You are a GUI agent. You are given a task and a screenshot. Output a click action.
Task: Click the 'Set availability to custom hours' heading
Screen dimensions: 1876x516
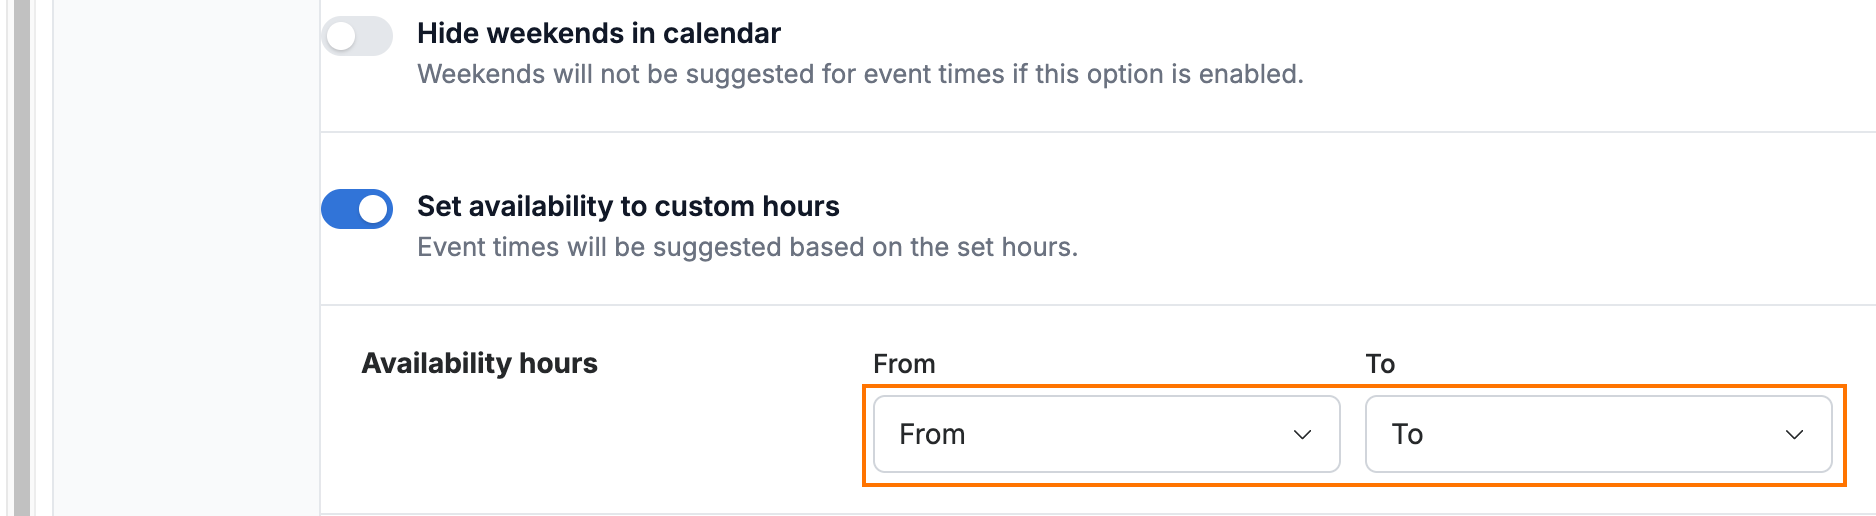click(628, 206)
